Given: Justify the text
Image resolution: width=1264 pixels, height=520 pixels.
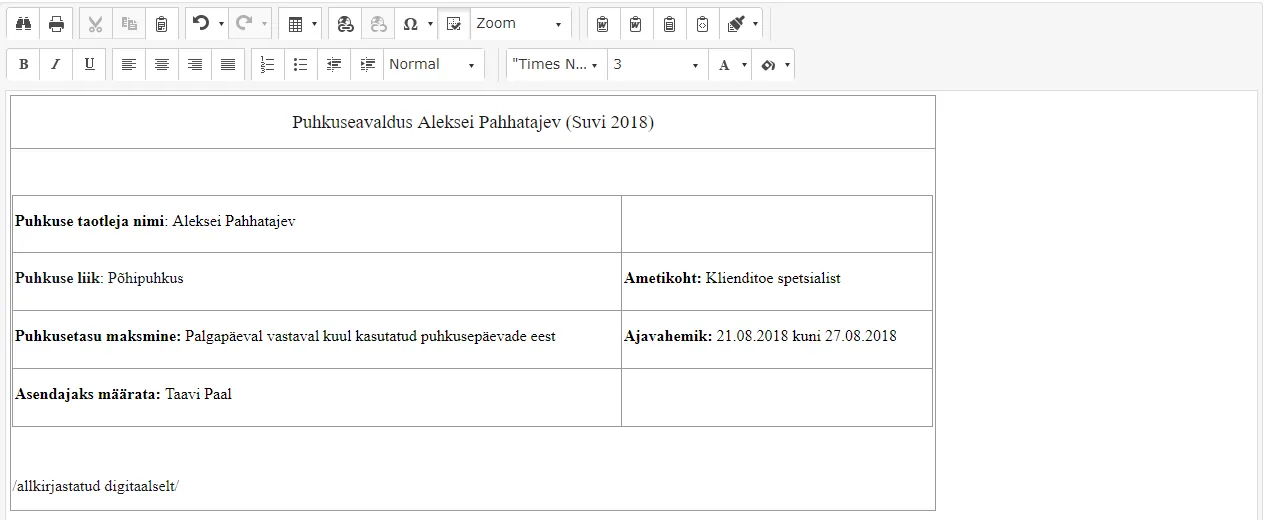Looking at the screenshot, I should tap(228, 64).
